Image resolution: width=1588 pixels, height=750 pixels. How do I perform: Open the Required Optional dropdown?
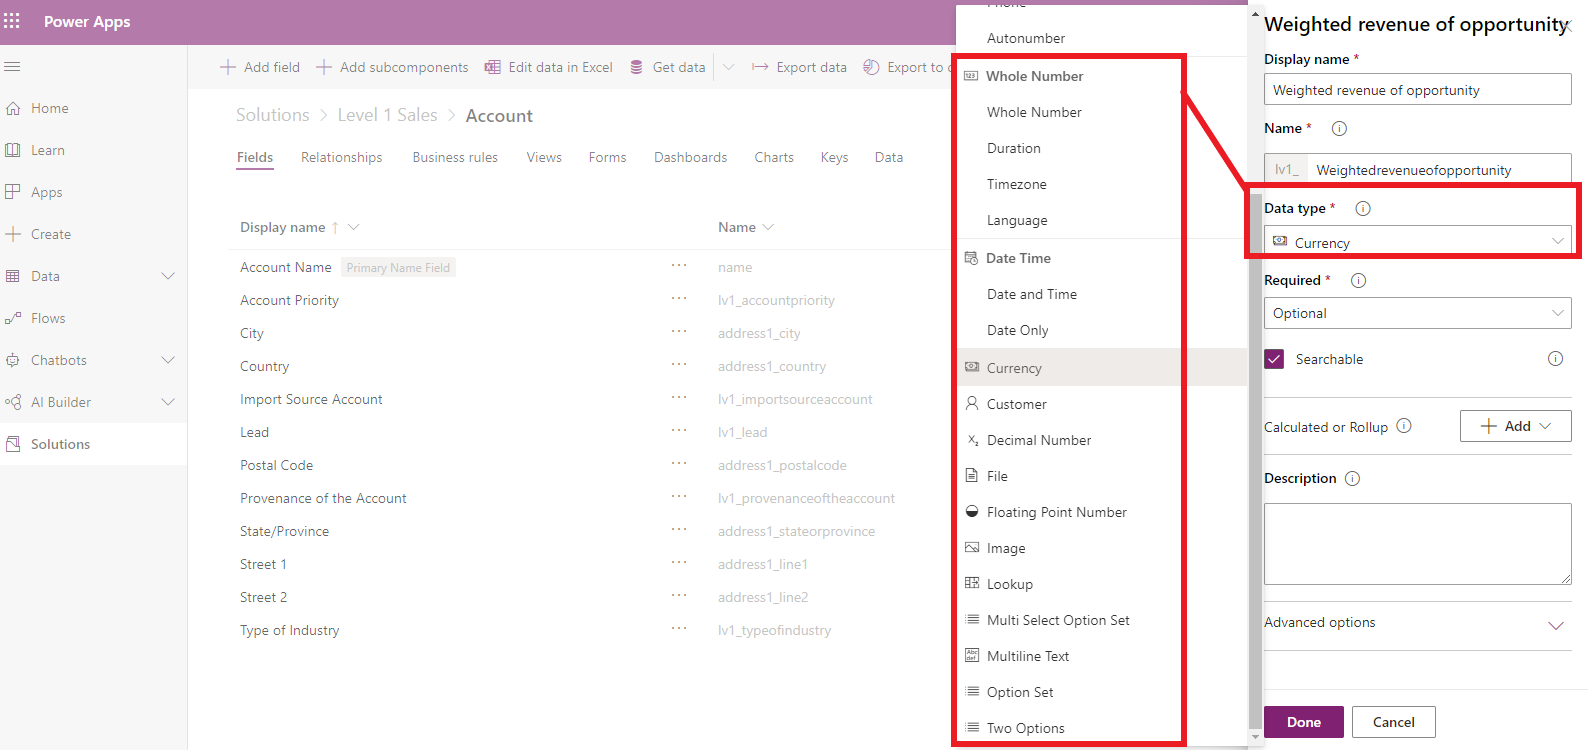1418,313
